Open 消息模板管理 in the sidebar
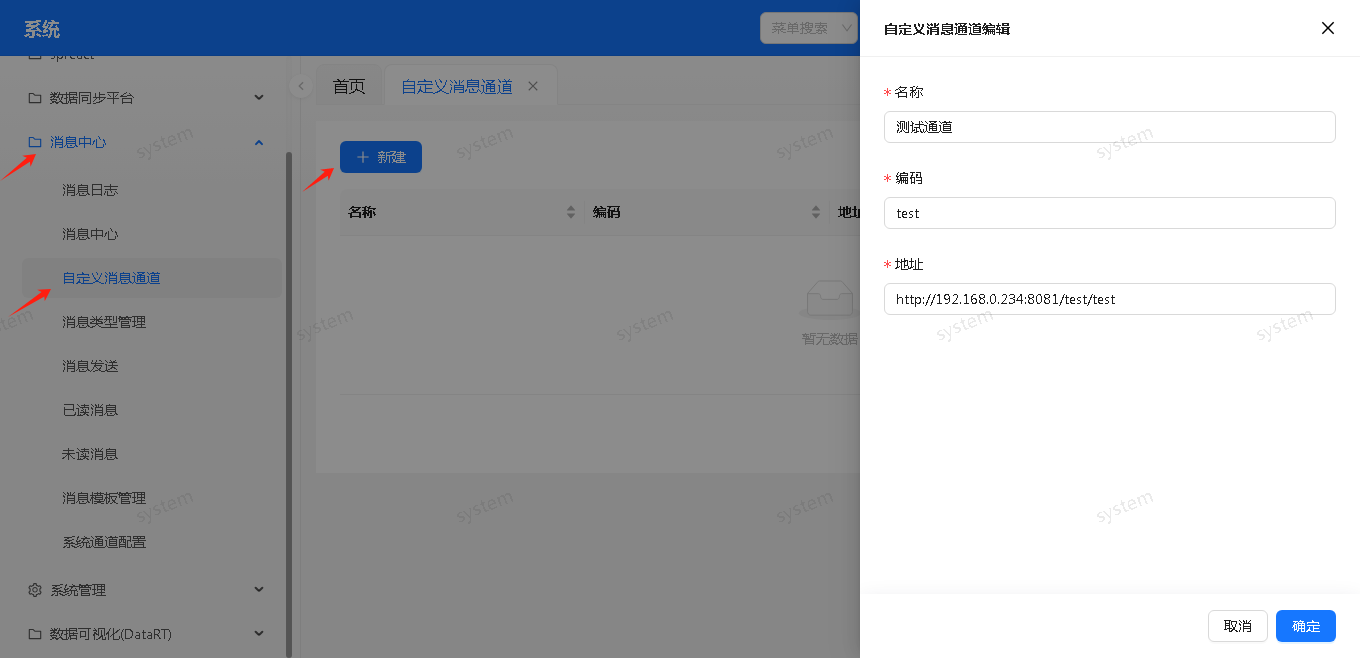 (104, 498)
